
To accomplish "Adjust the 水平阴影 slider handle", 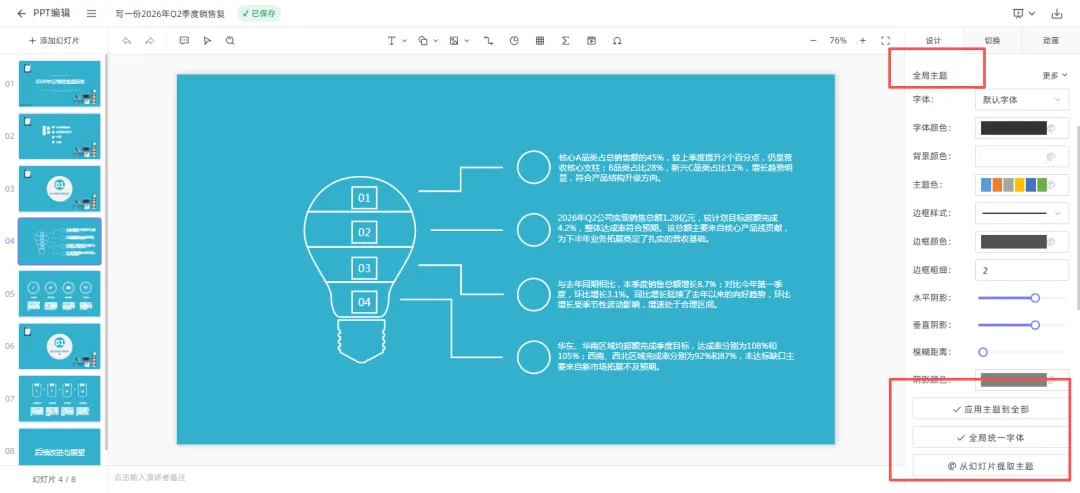I will (1035, 297).
